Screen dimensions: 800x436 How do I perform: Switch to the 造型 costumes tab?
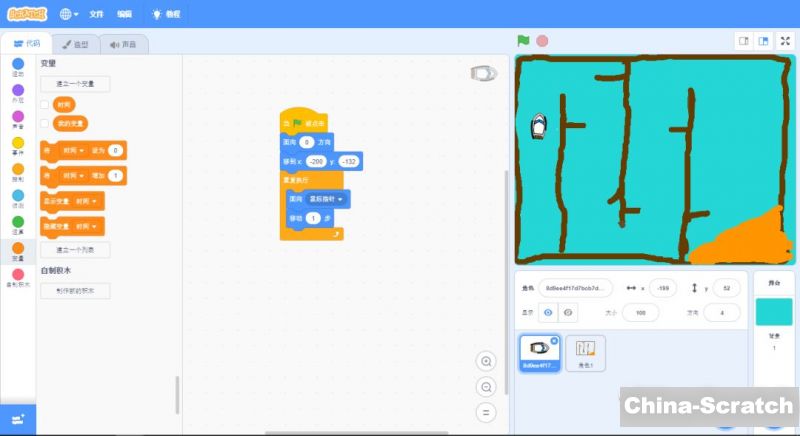(75, 44)
